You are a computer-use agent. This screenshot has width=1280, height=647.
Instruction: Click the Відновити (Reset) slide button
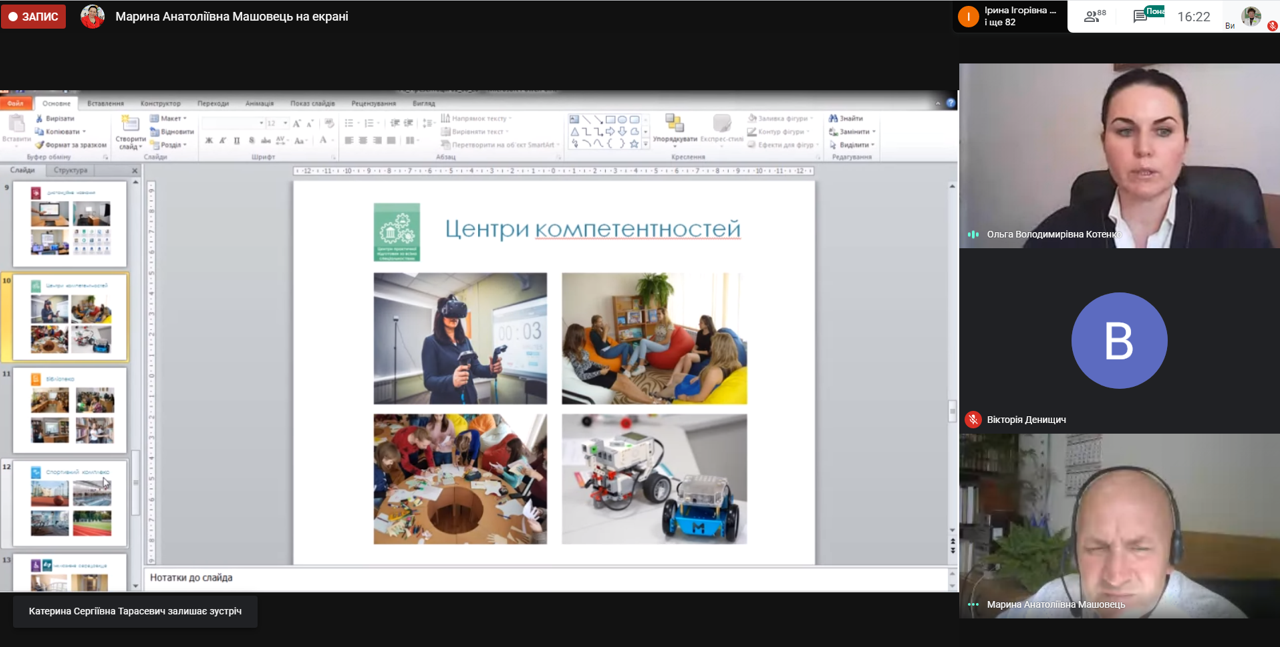coord(172,132)
